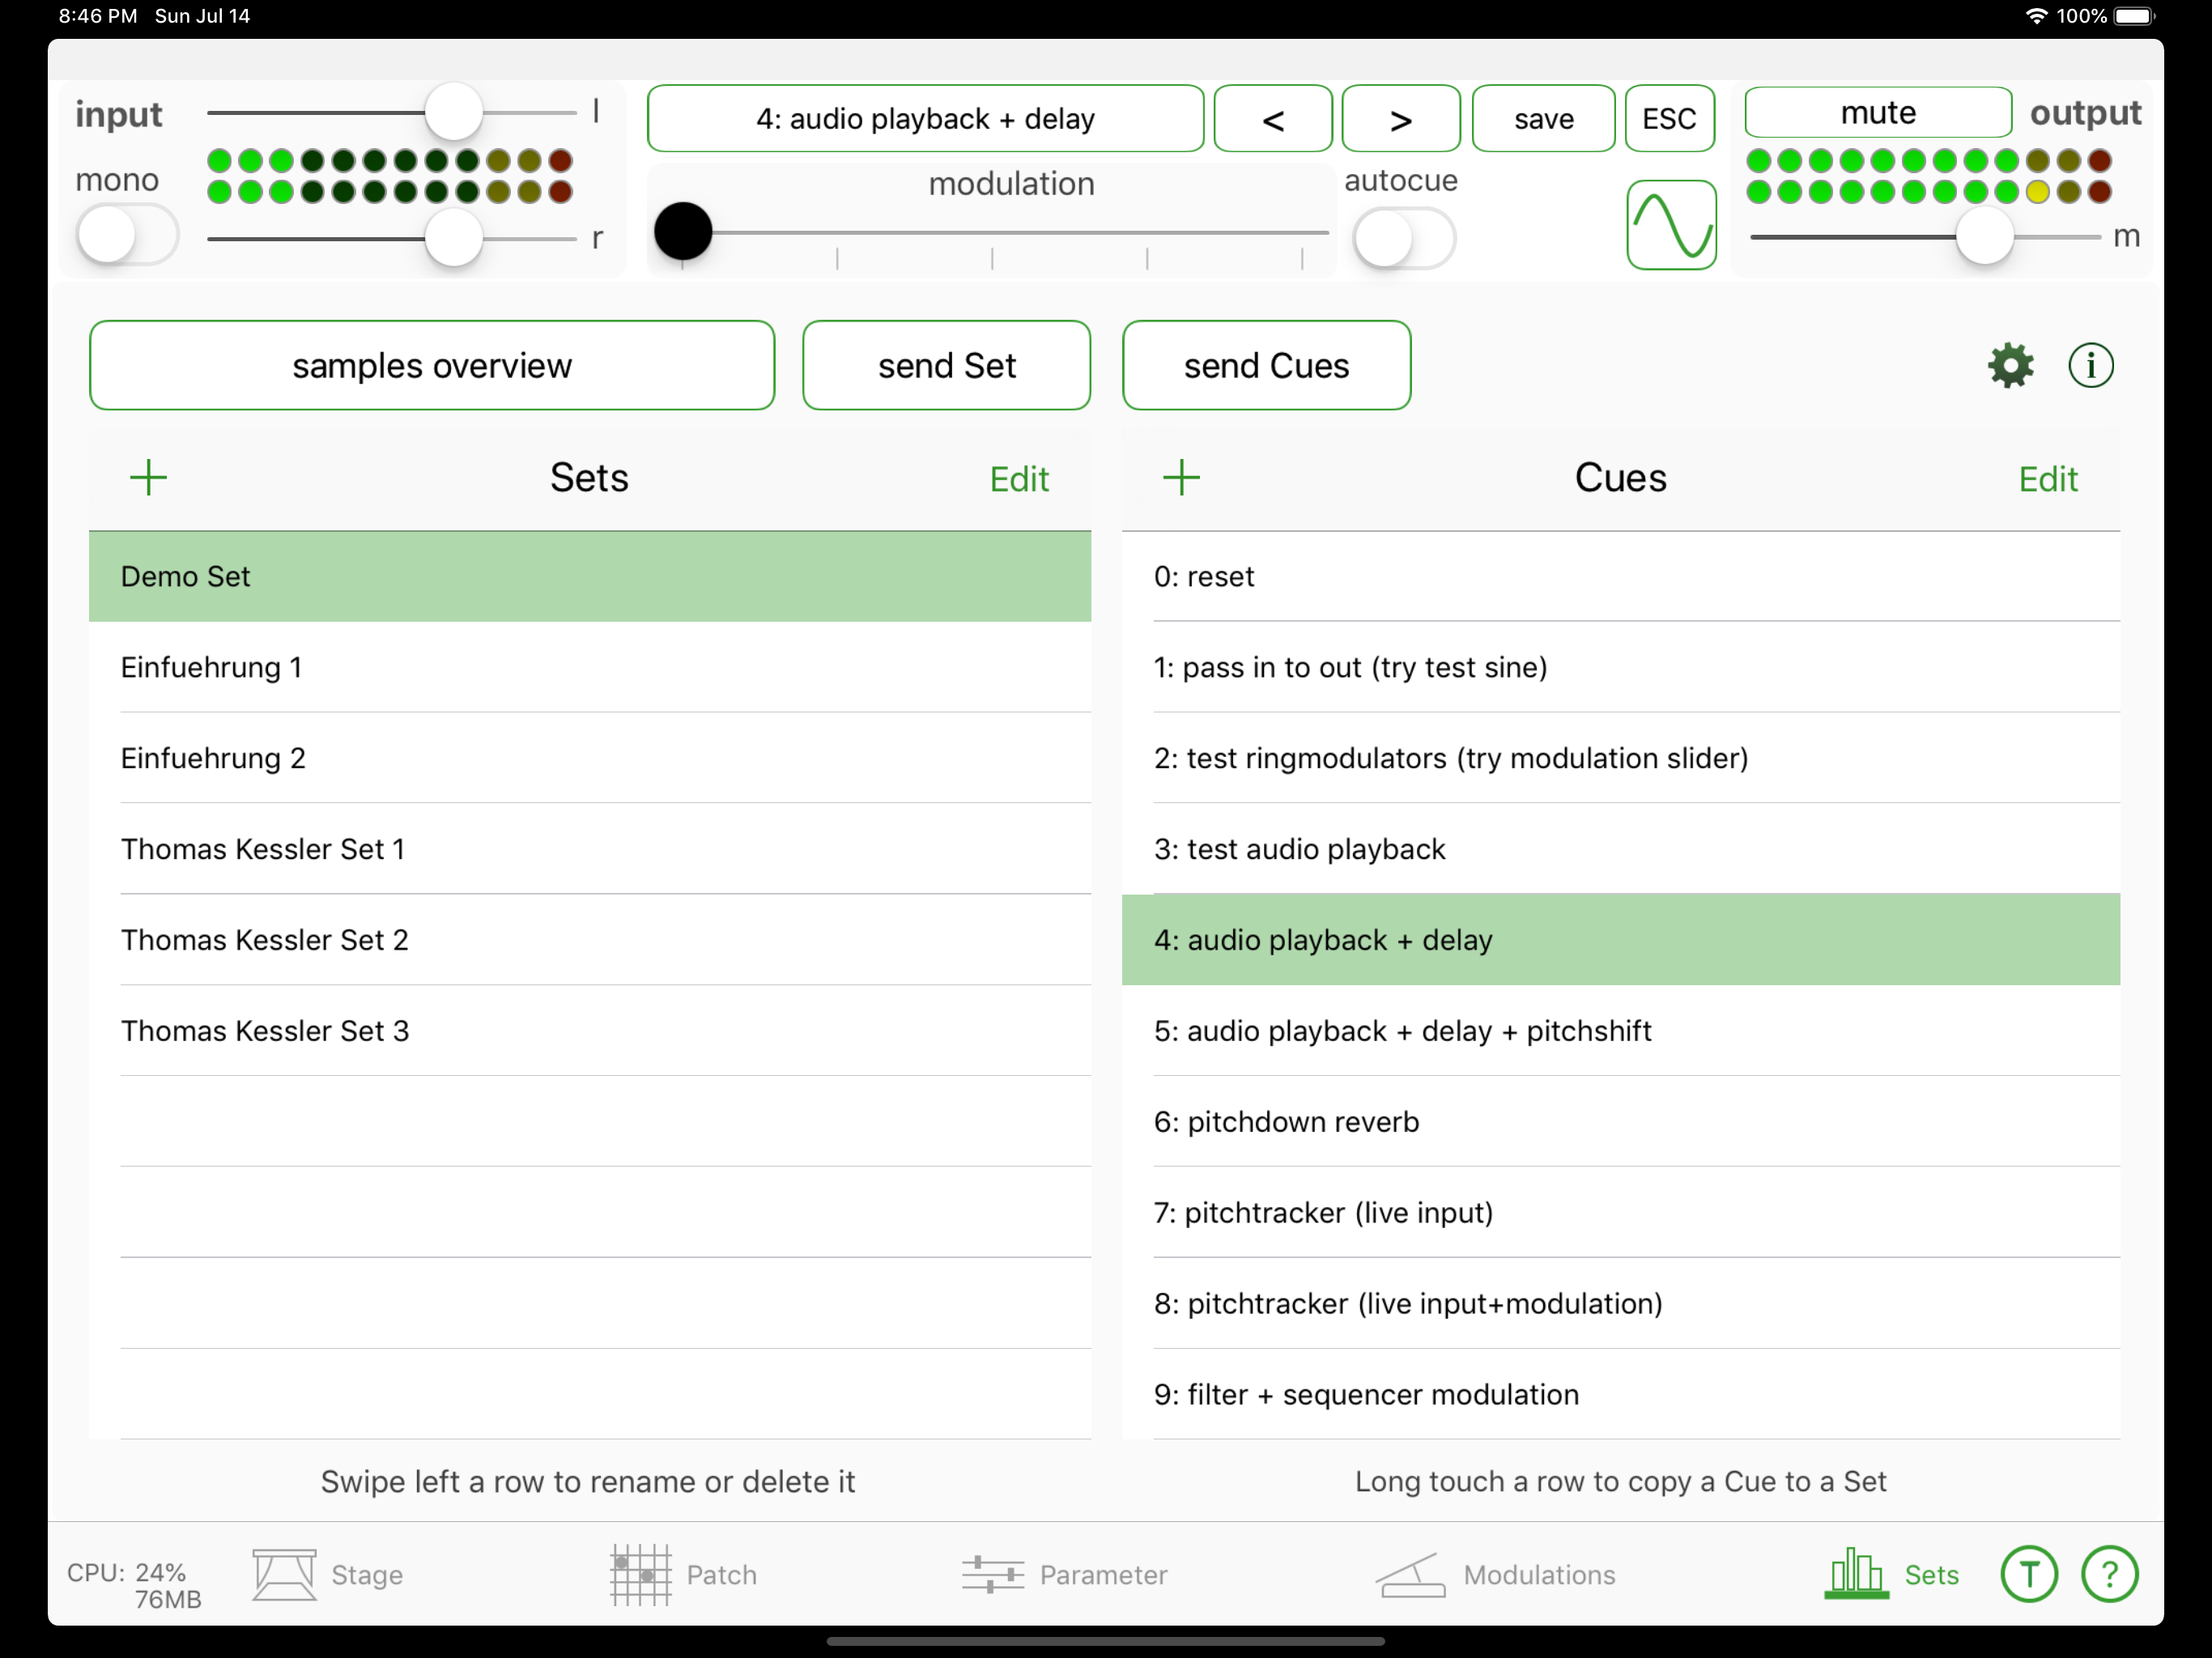The height and width of the screenshot is (1658, 2212).
Task: Open the current cue name selector
Action: pos(925,119)
